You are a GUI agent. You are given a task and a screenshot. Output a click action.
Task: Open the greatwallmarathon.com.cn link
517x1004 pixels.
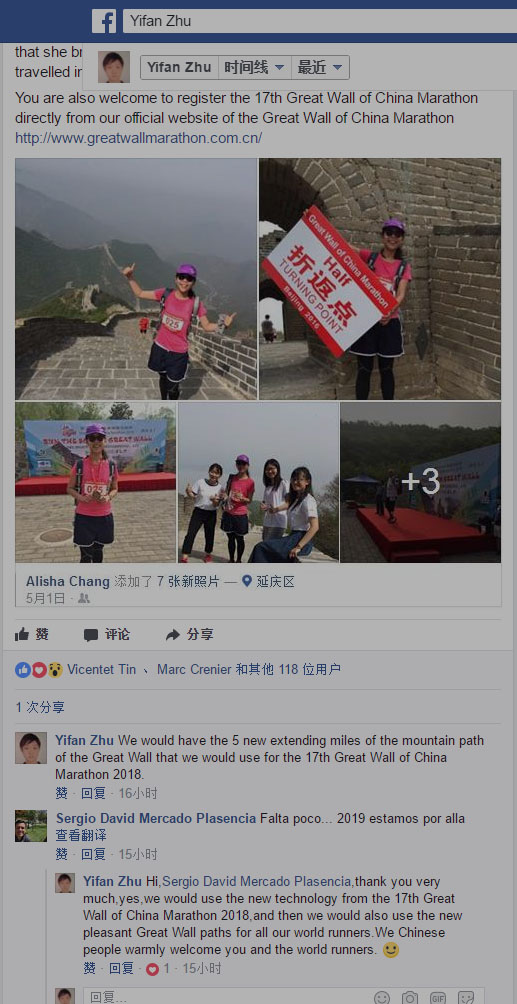138,138
